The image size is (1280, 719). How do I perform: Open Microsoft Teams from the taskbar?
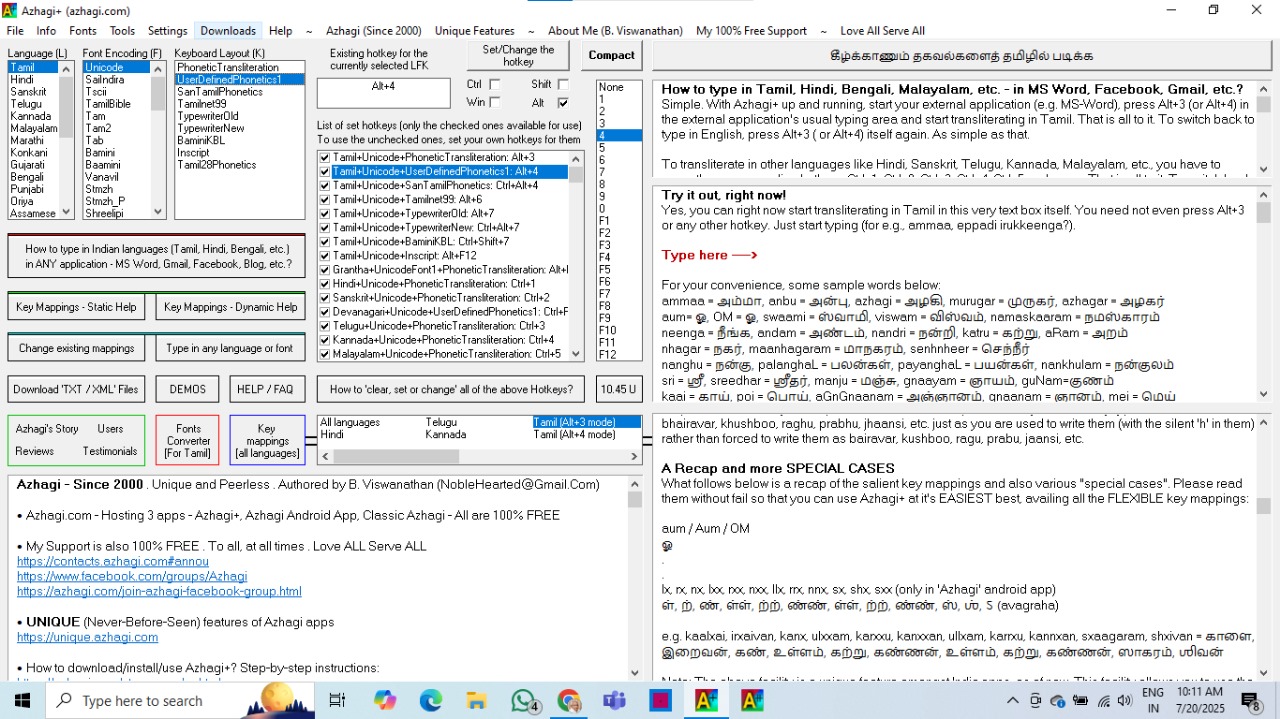click(x=614, y=700)
